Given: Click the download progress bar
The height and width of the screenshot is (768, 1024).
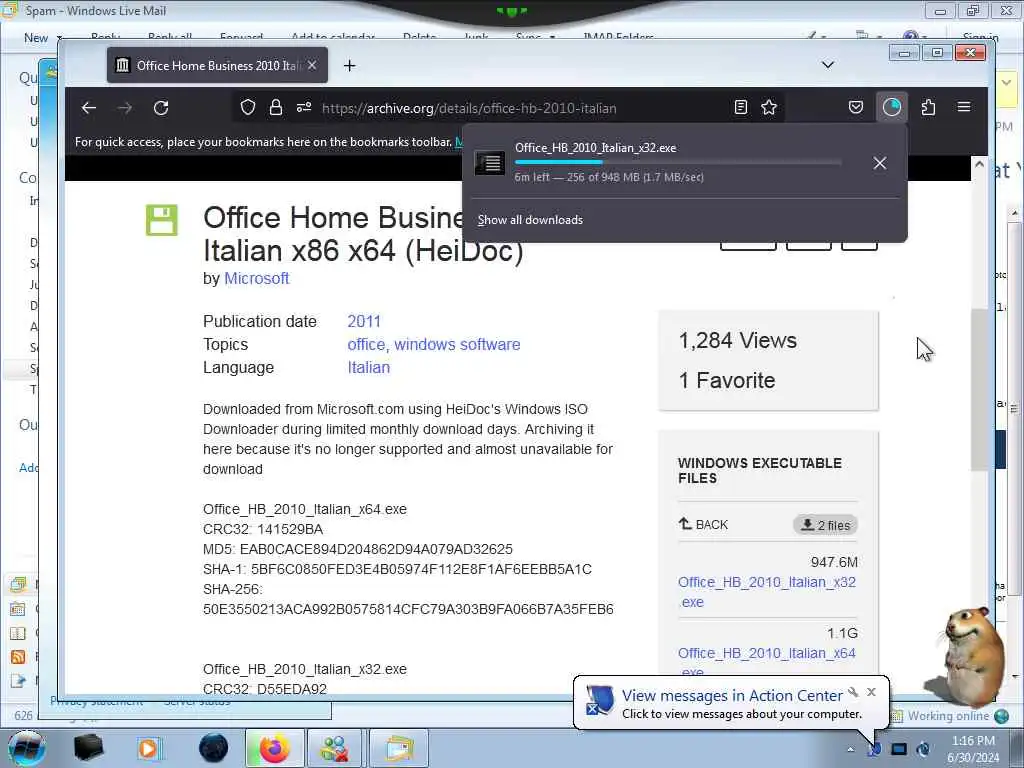Looking at the screenshot, I should coord(678,162).
